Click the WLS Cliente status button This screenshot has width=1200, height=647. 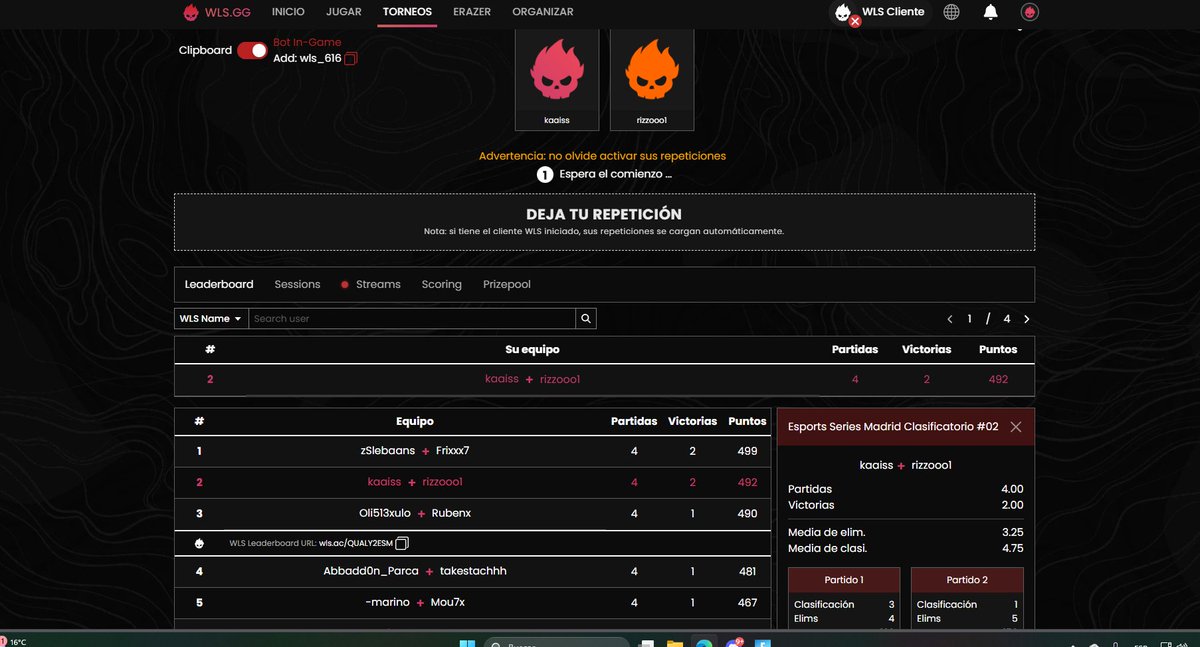pos(882,12)
